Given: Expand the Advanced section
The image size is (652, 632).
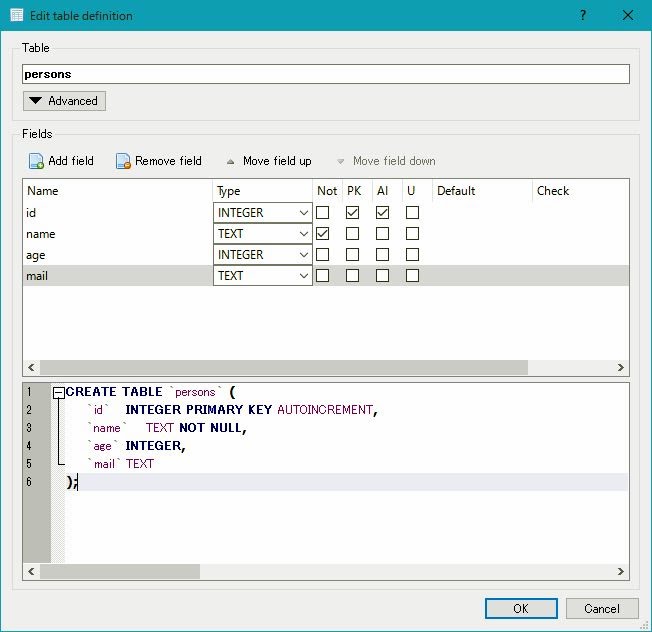Looking at the screenshot, I should (64, 101).
